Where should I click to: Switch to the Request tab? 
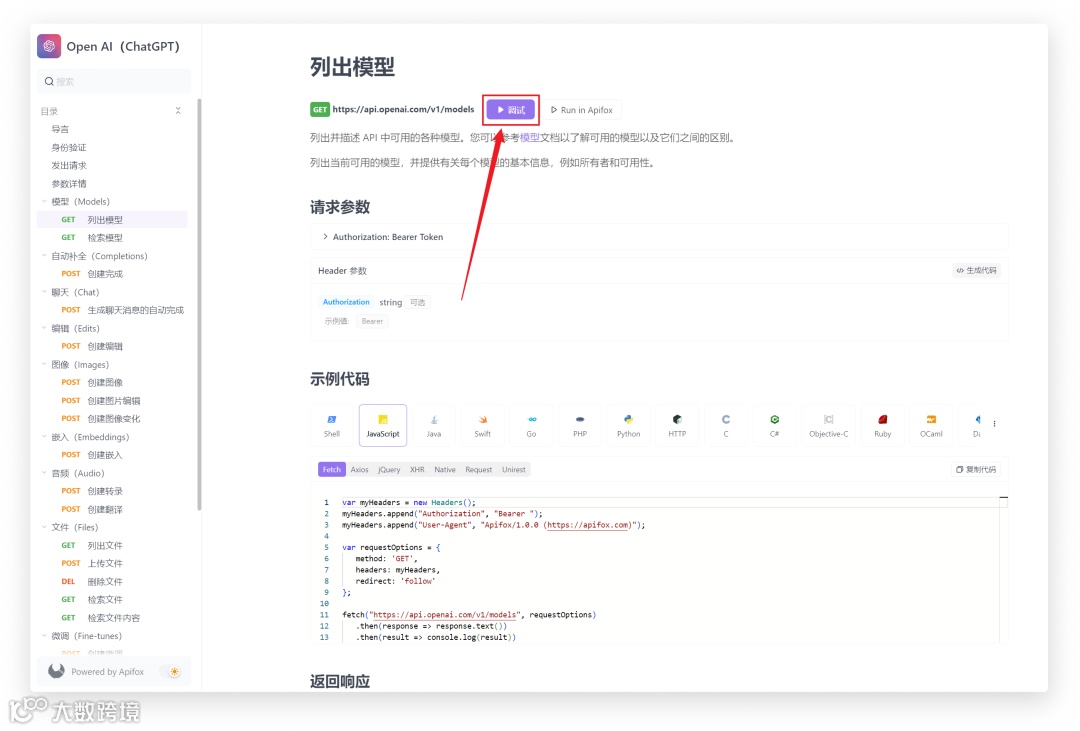pos(479,469)
